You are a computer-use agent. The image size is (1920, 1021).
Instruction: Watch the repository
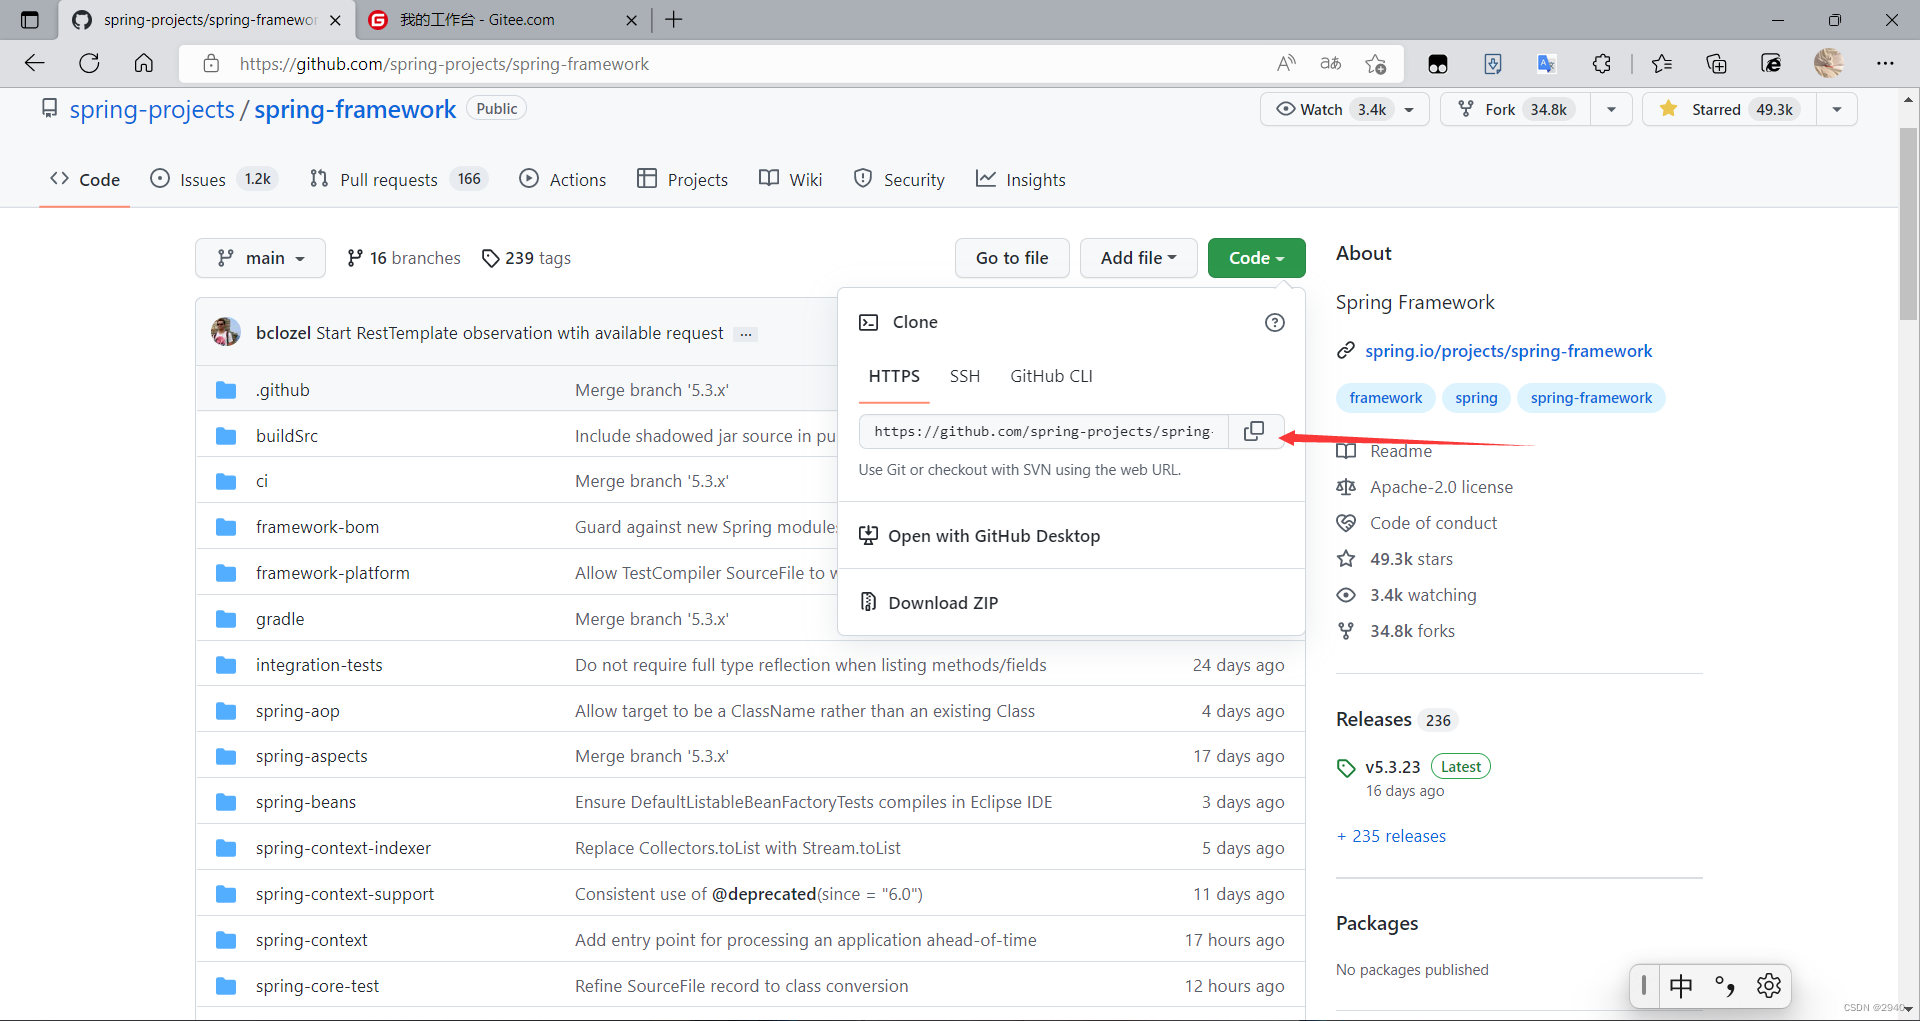pyautogui.click(x=1345, y=109)
